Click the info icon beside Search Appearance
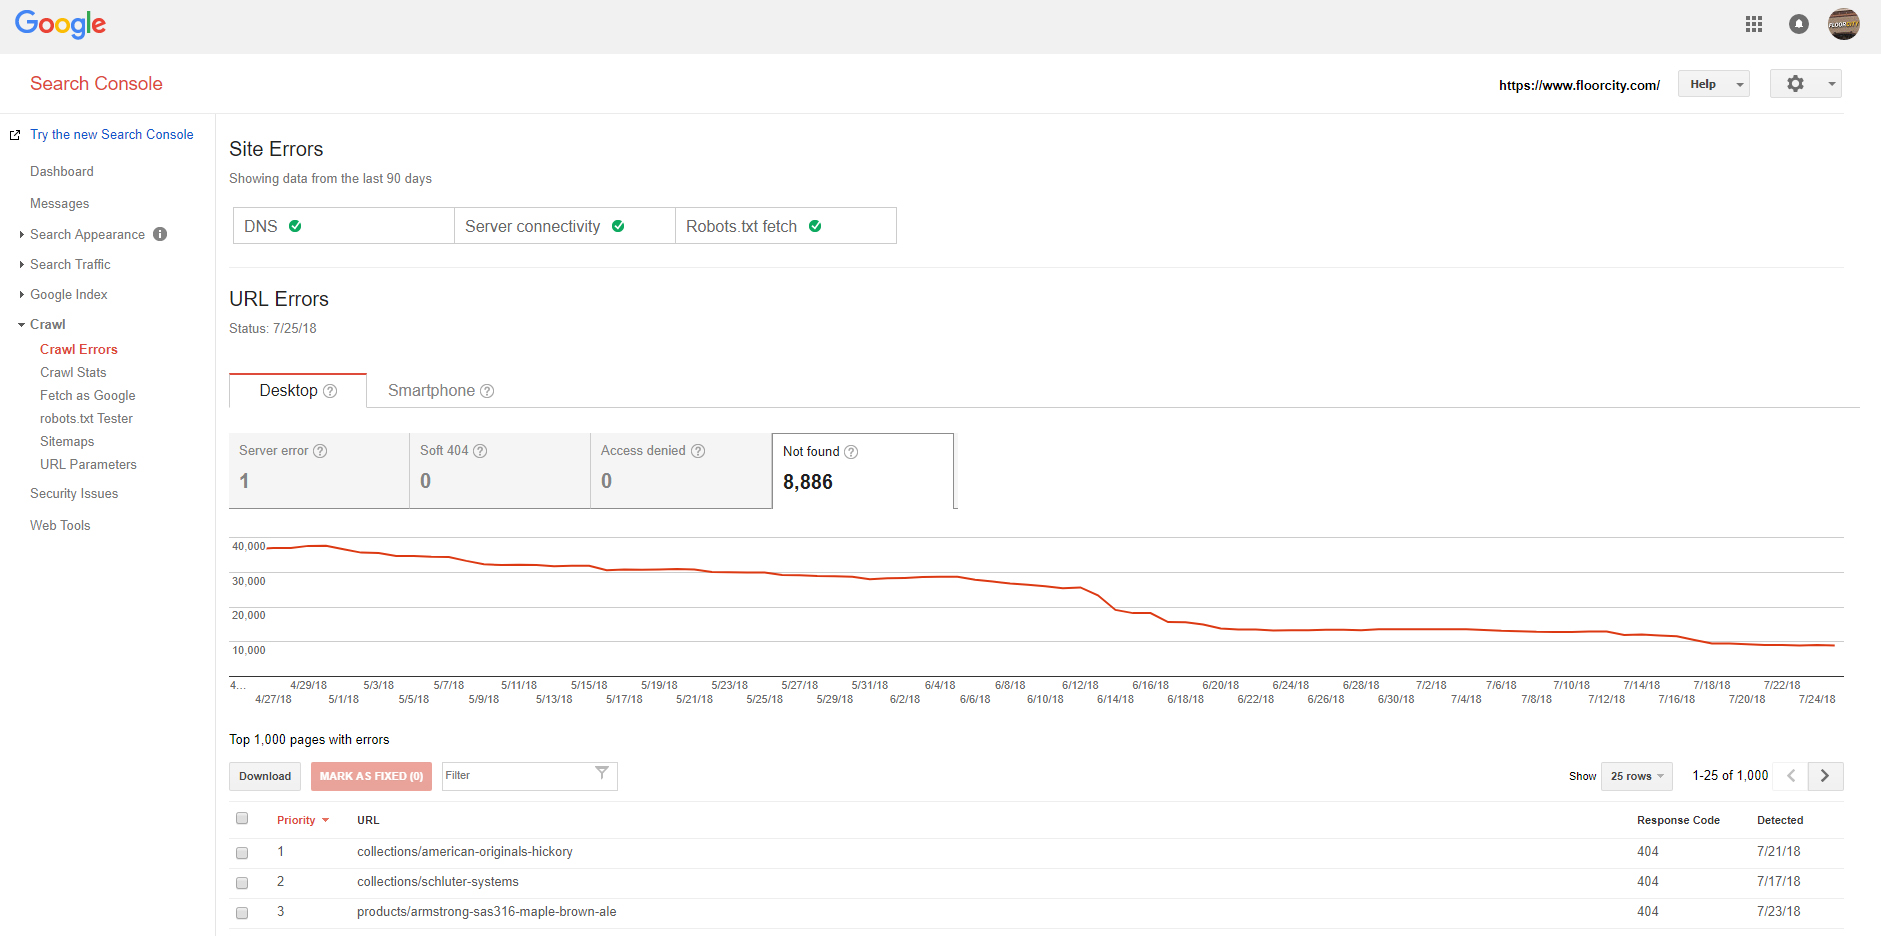 [160, 234]
